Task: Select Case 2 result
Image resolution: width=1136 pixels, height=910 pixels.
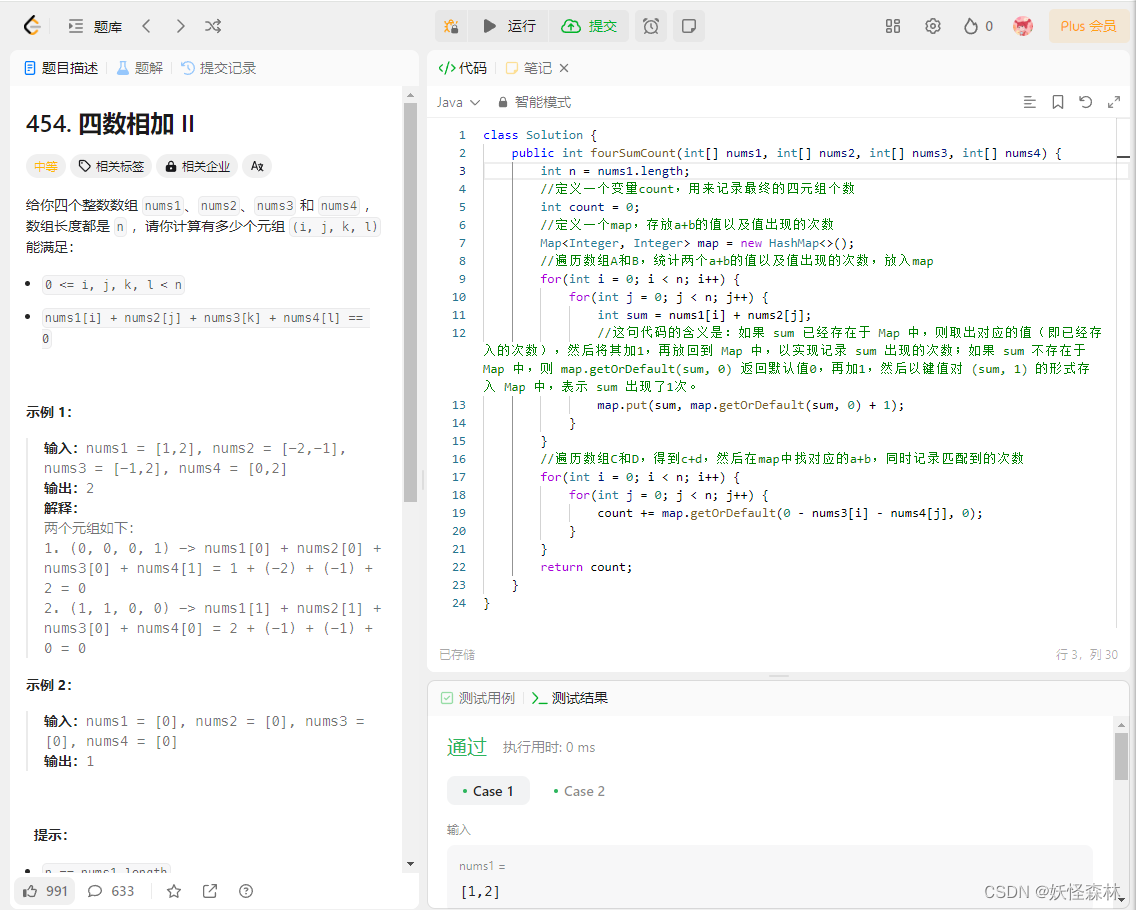Action: [579, 791]
